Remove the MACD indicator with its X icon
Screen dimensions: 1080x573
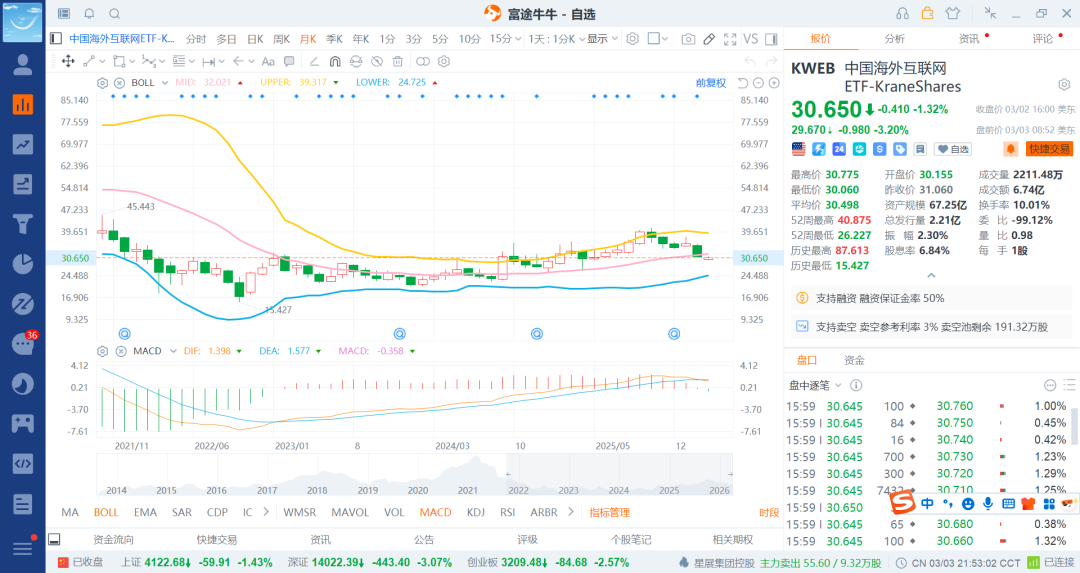point(119,351)
